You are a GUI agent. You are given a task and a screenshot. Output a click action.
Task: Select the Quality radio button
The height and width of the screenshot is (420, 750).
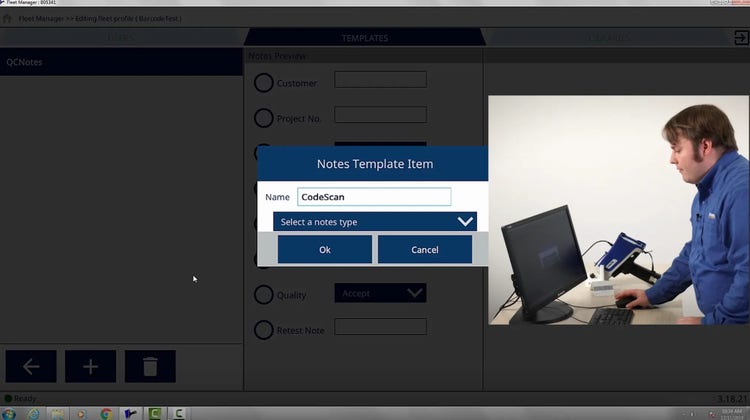263,295
